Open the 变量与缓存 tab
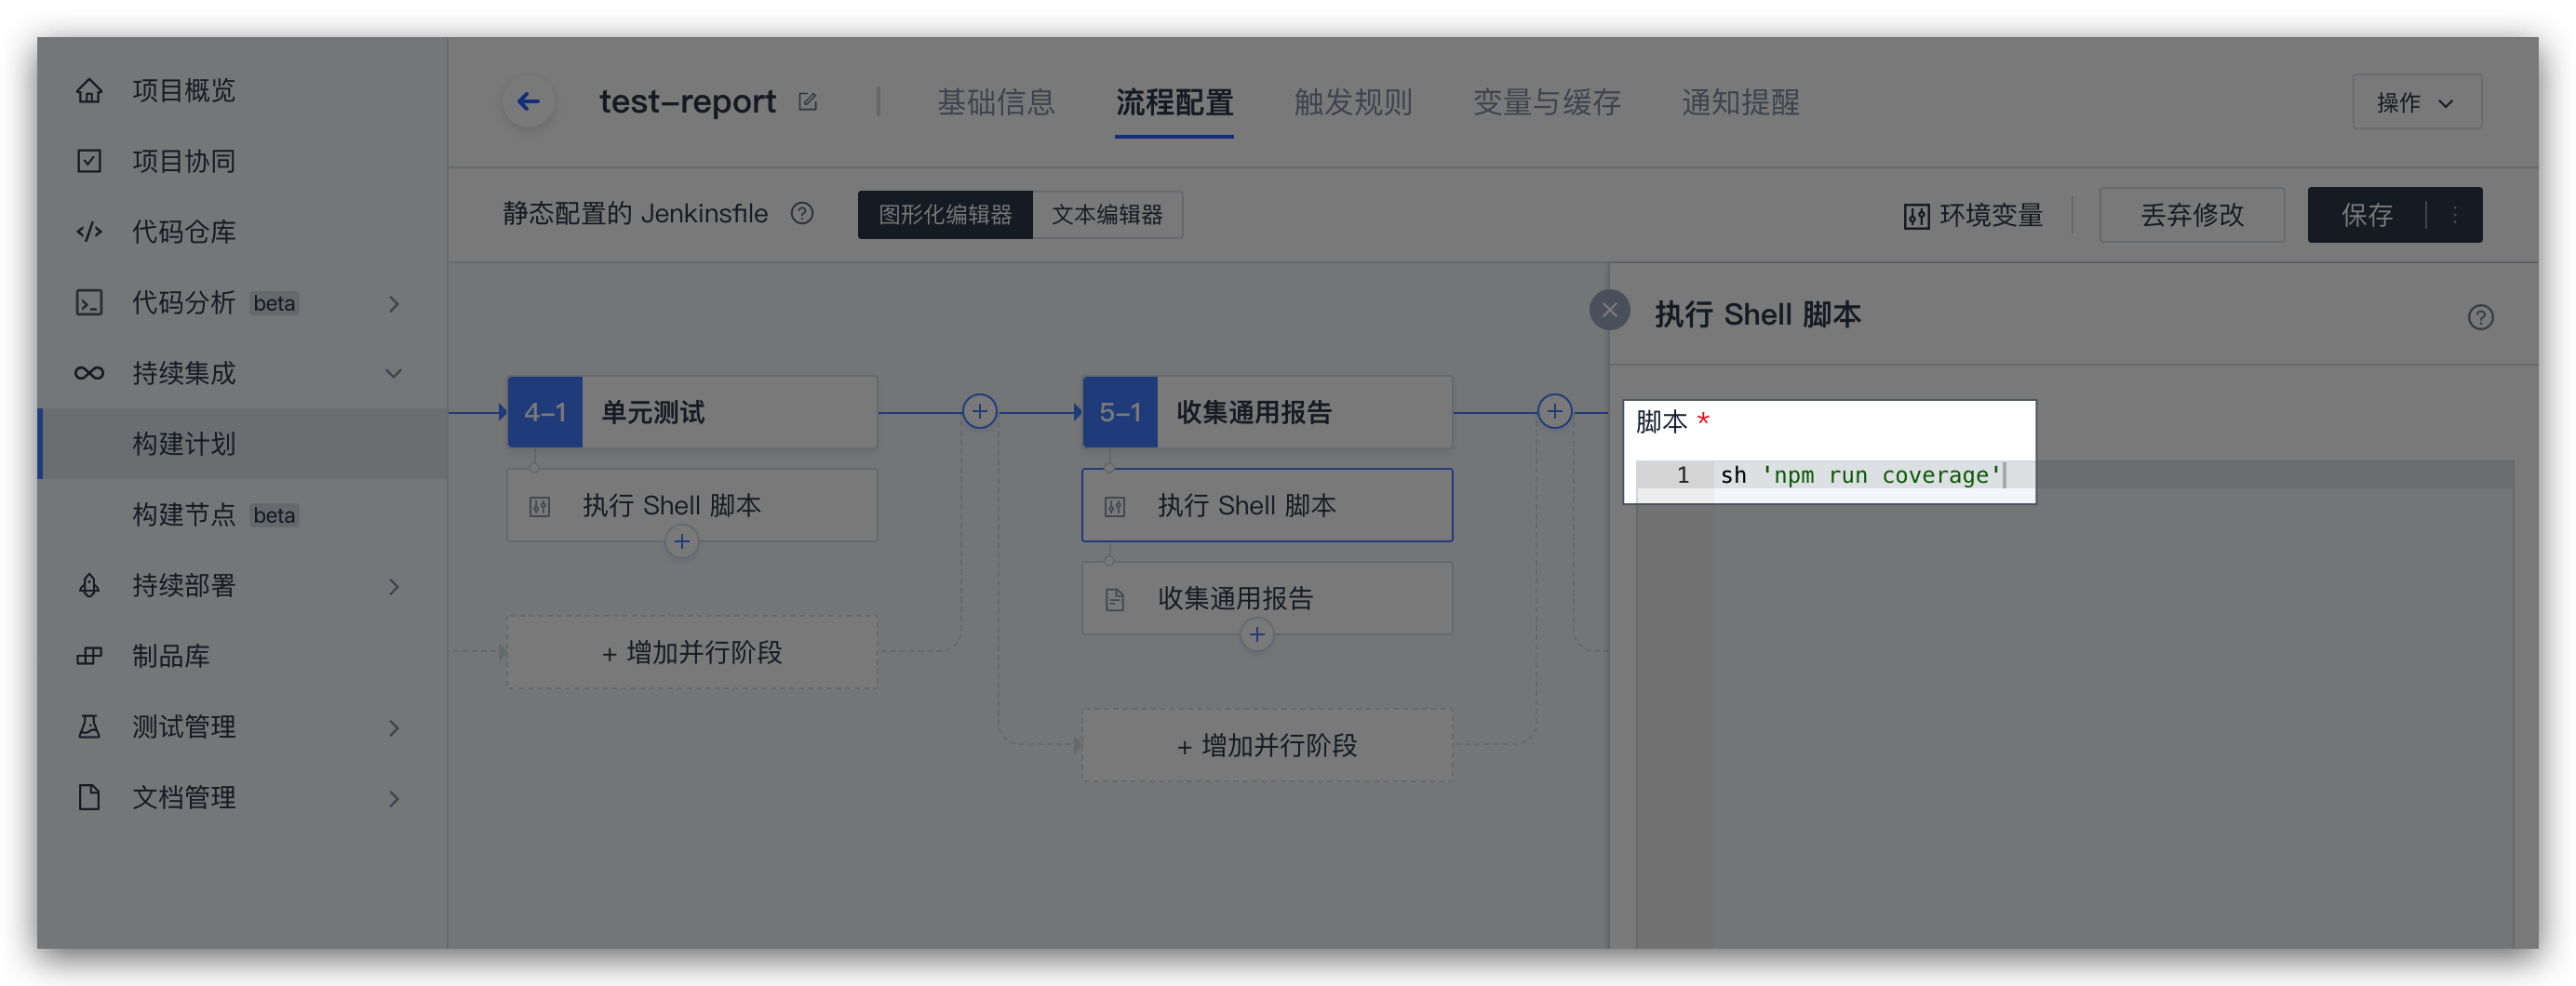This screenshot has width=2576, height=986. click(x=1546, y=102)
